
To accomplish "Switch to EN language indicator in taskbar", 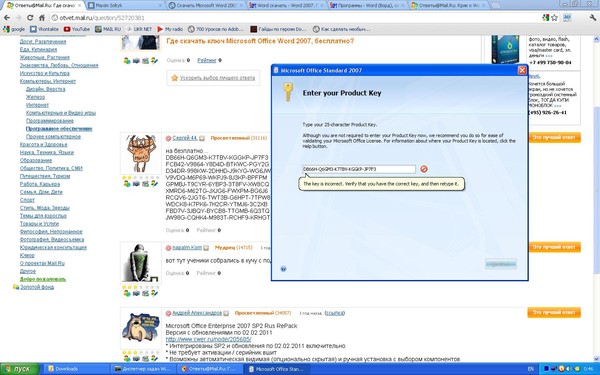I will (x=531, y=369).
